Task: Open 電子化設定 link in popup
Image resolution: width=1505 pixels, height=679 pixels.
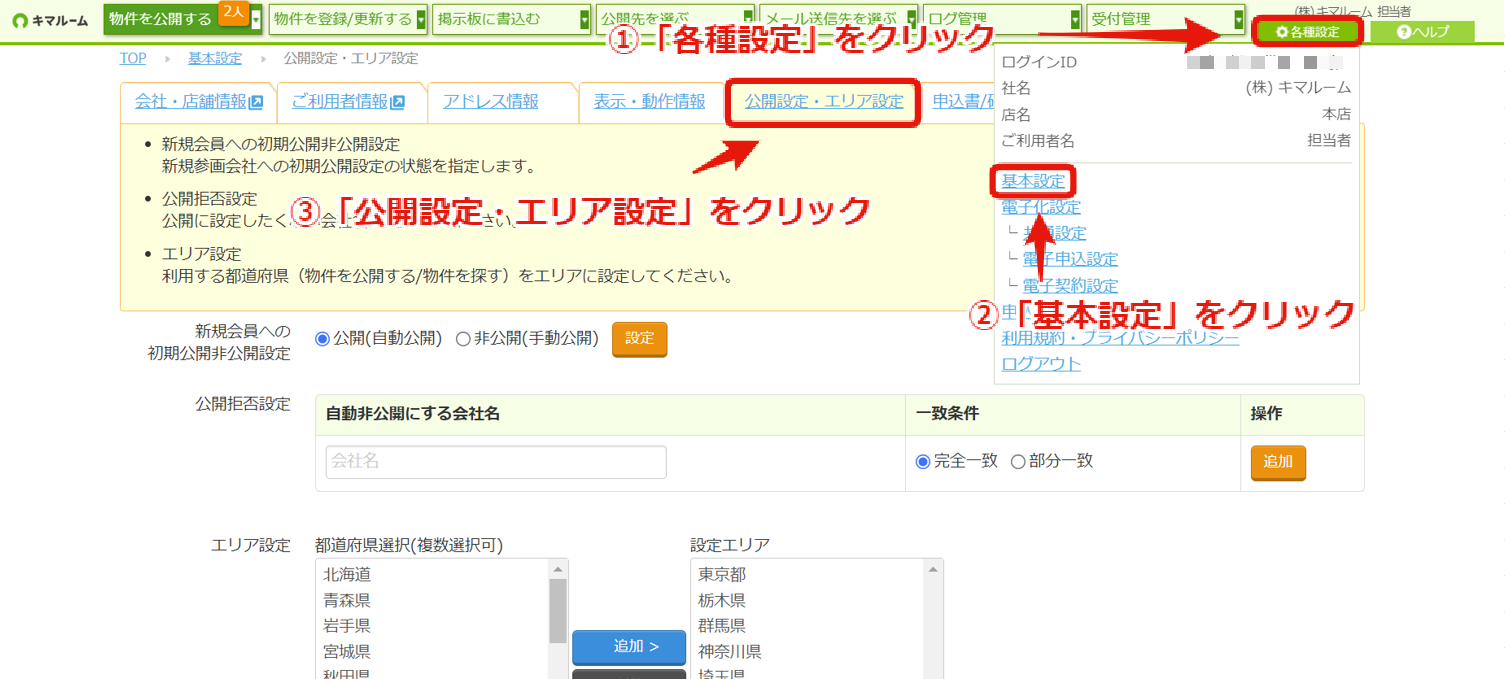Action: (1041, 207)
